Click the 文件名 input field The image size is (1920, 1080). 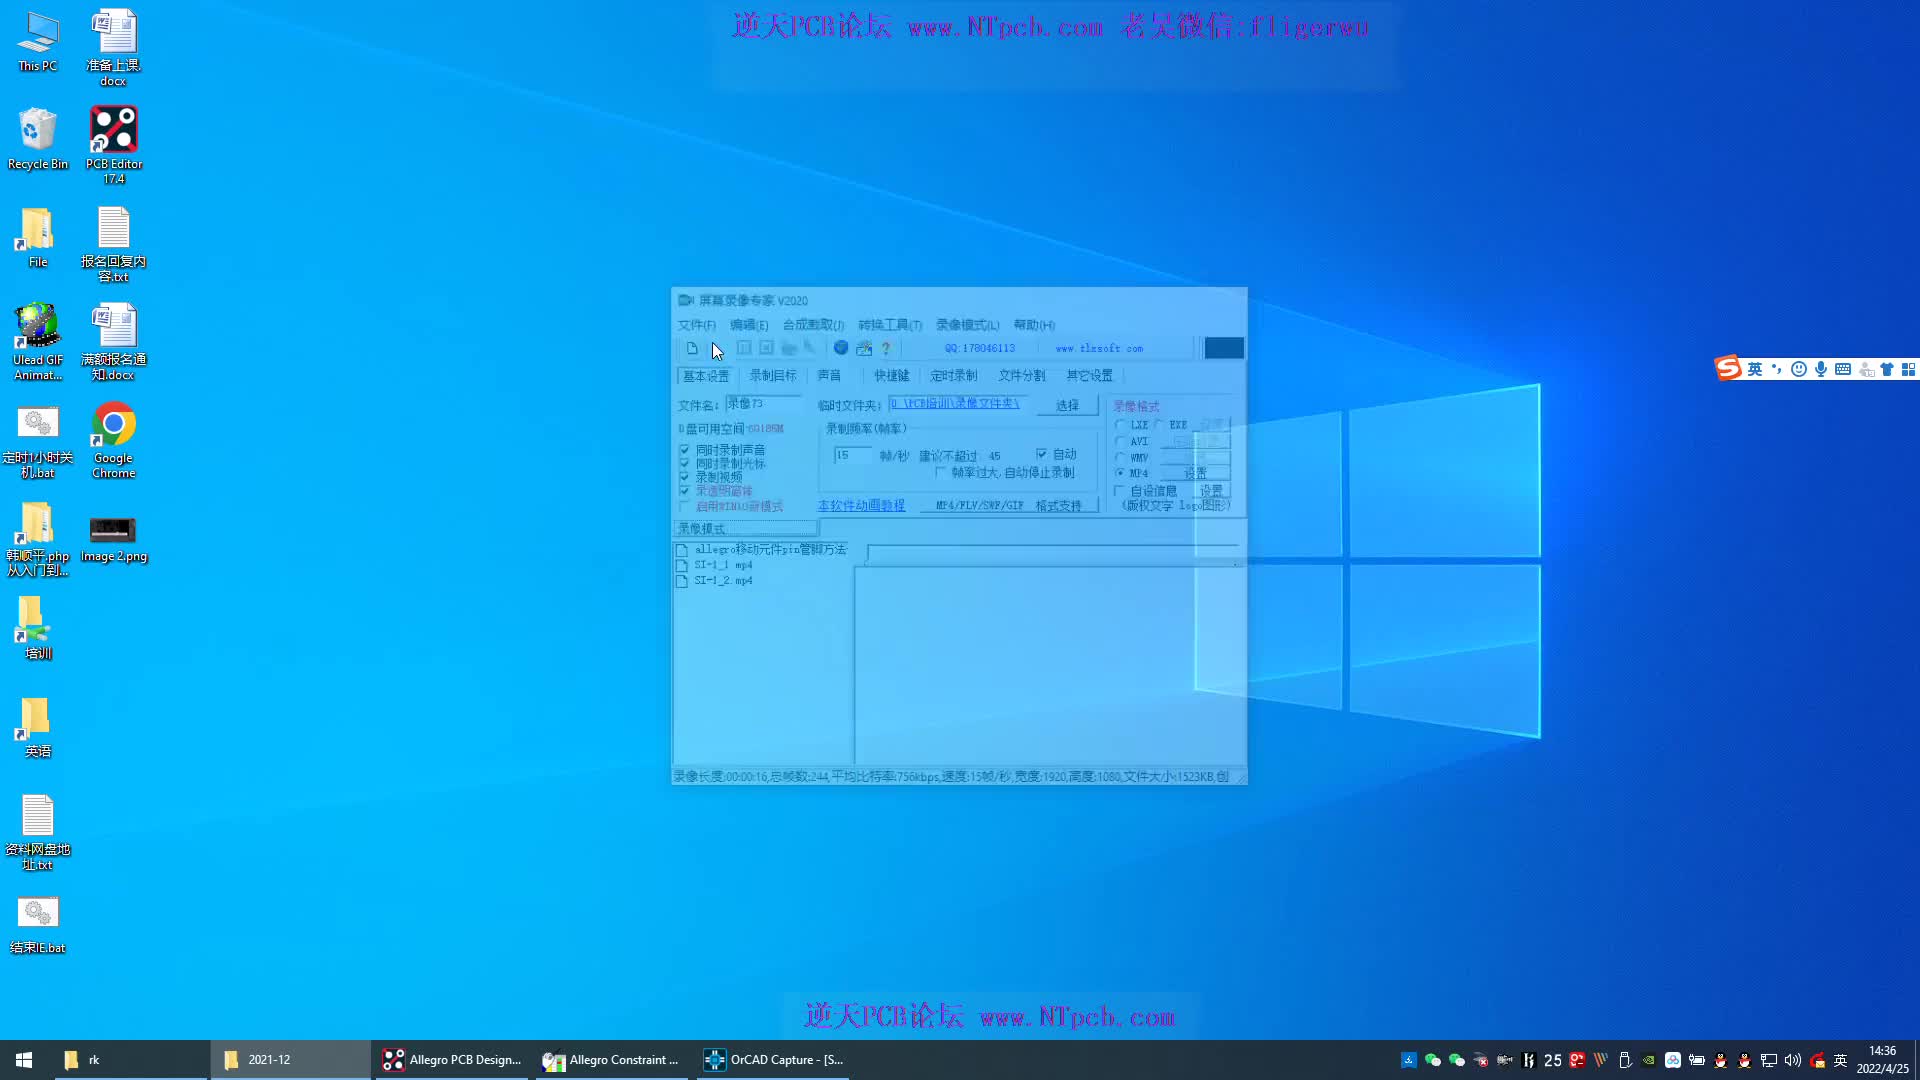(764, 404)
